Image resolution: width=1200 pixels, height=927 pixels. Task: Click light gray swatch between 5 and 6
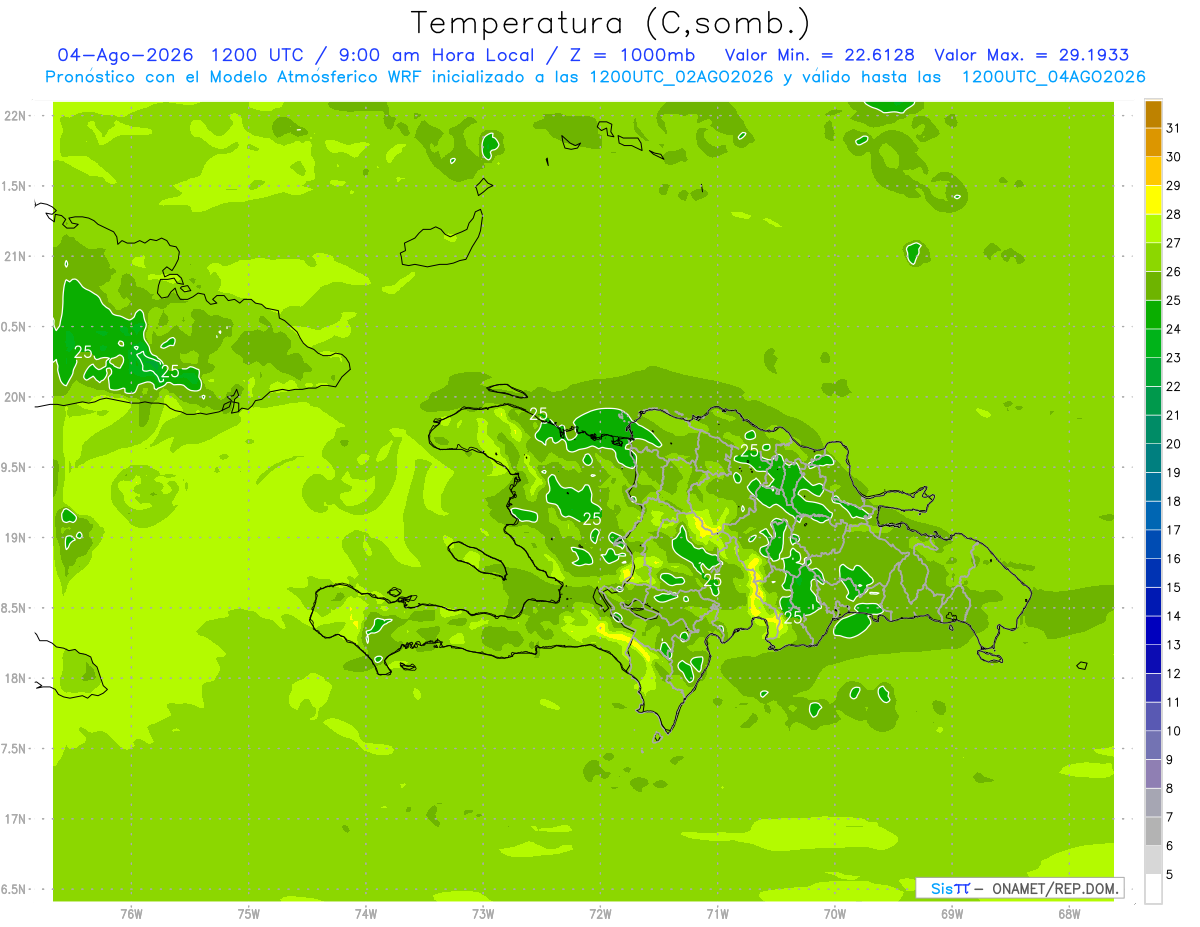1153,860
